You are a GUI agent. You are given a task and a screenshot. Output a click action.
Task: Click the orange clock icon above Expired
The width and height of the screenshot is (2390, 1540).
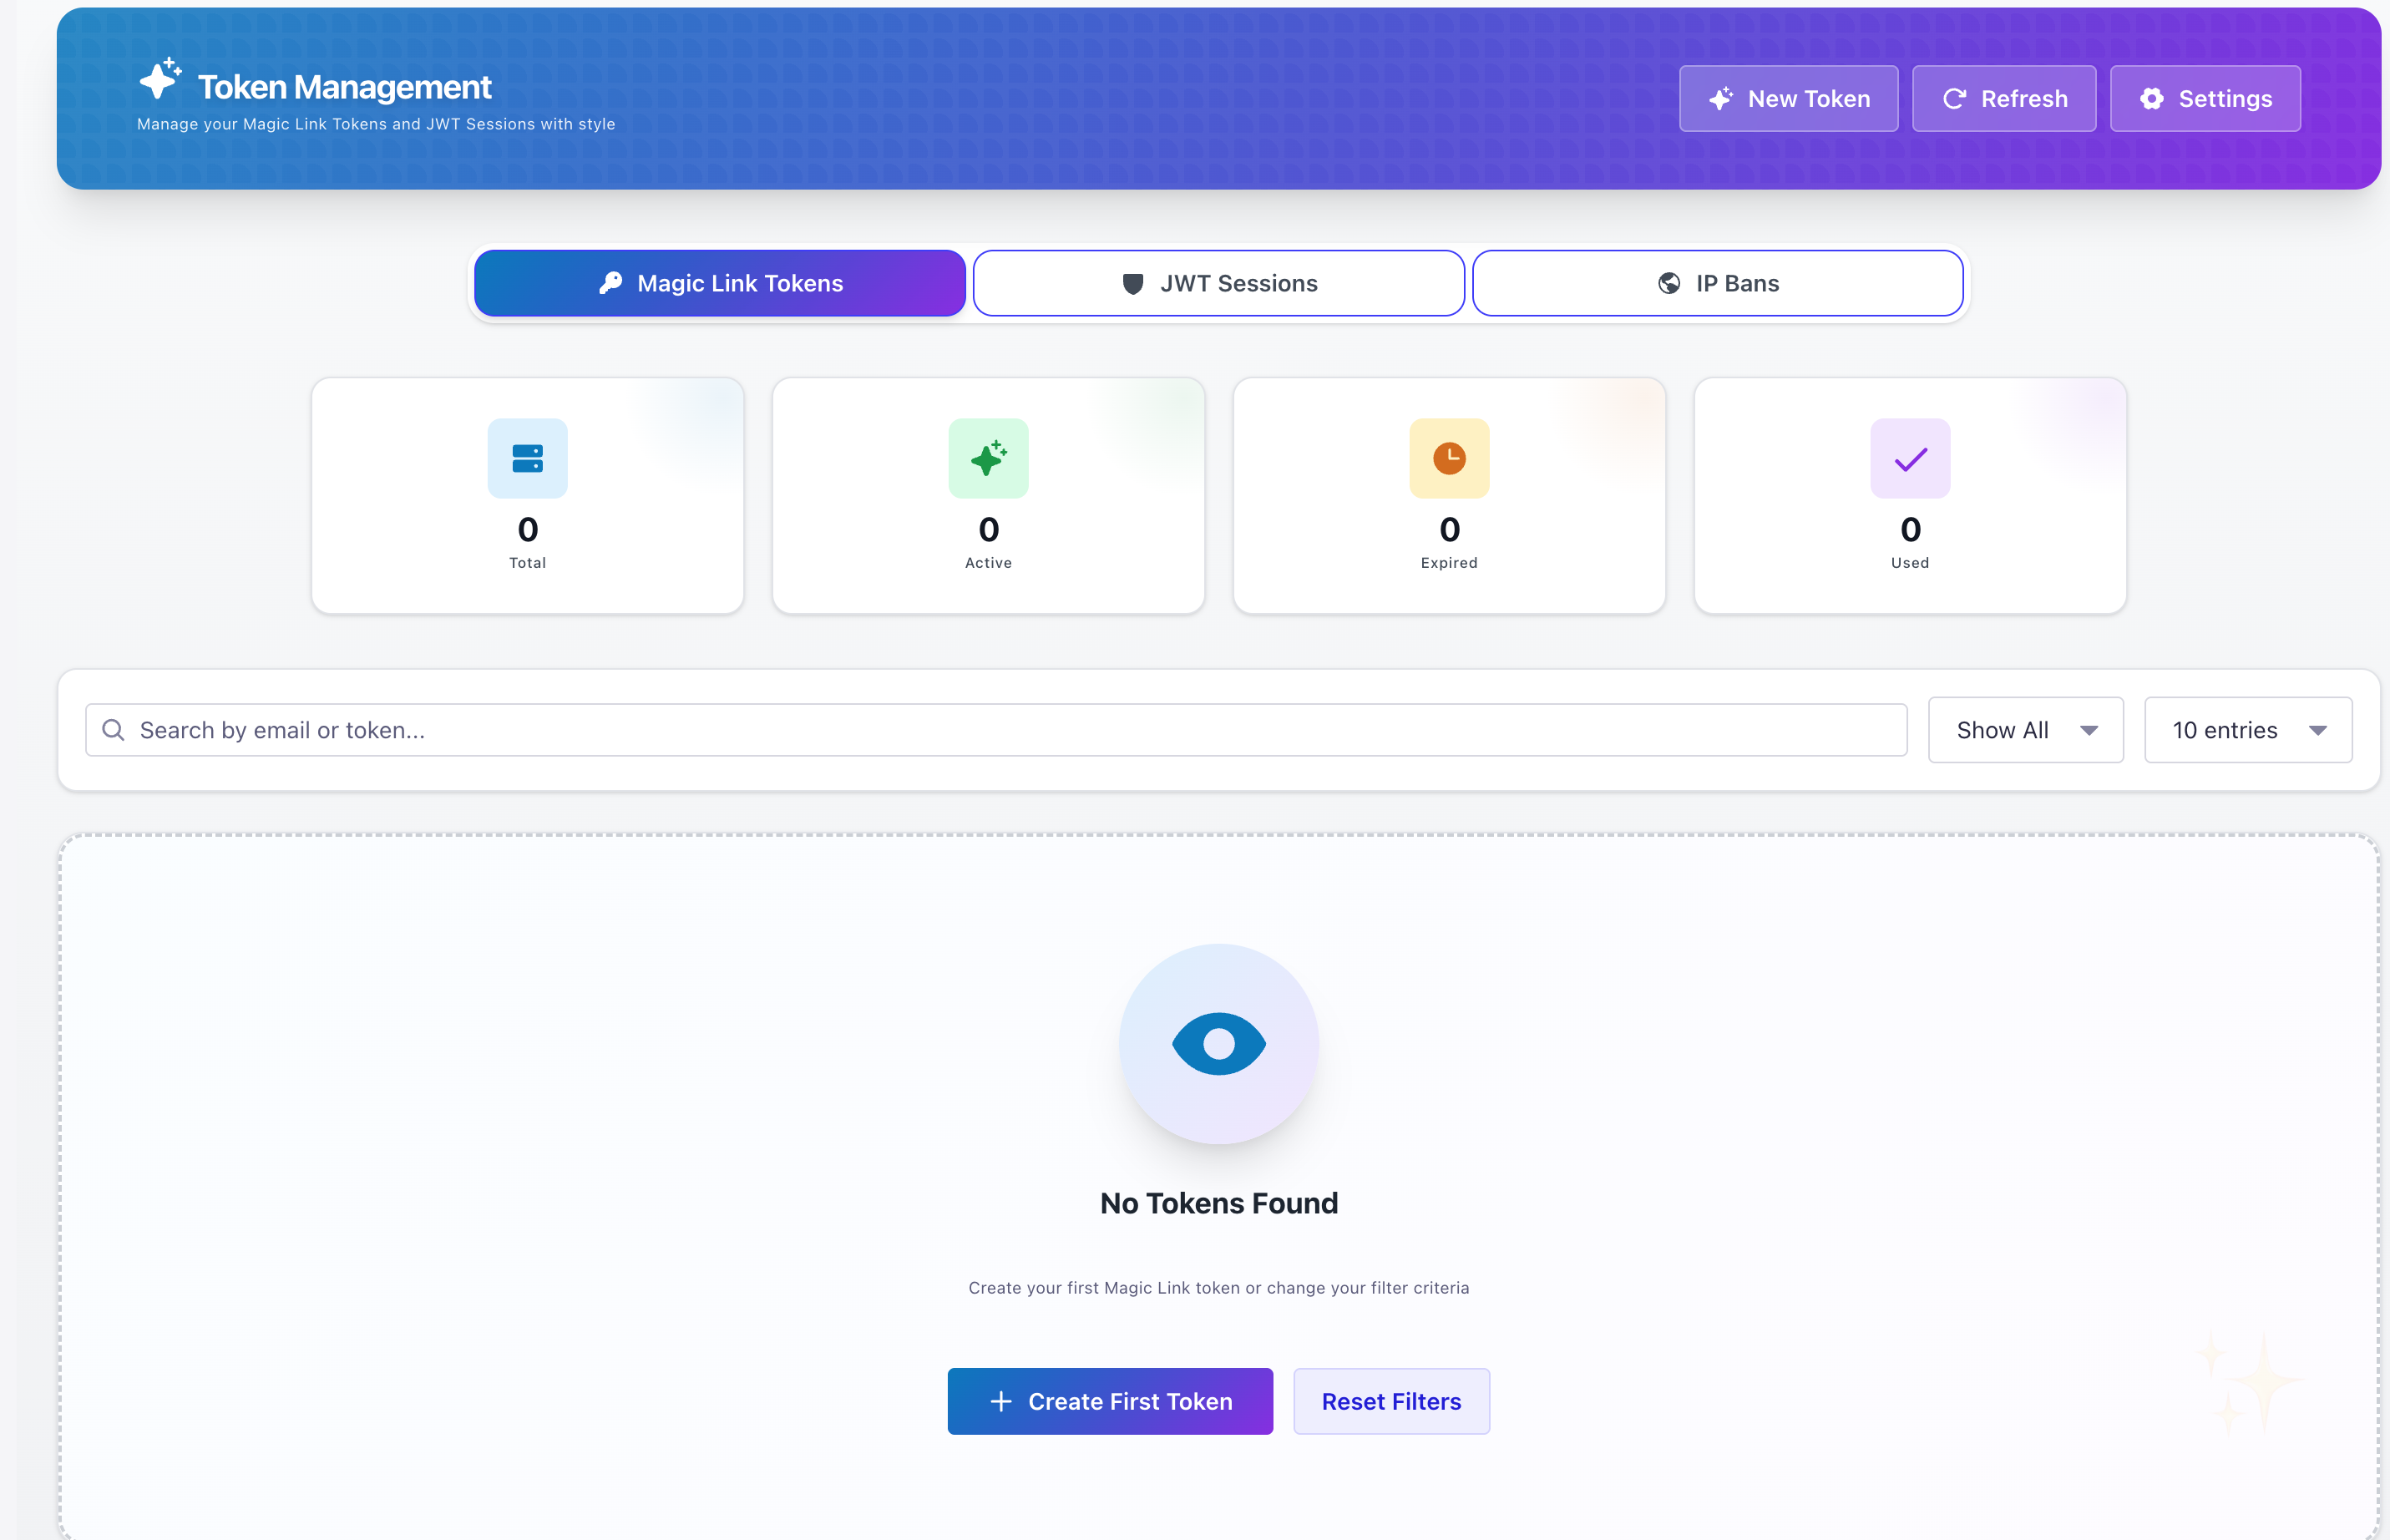tap(1449, 458)
